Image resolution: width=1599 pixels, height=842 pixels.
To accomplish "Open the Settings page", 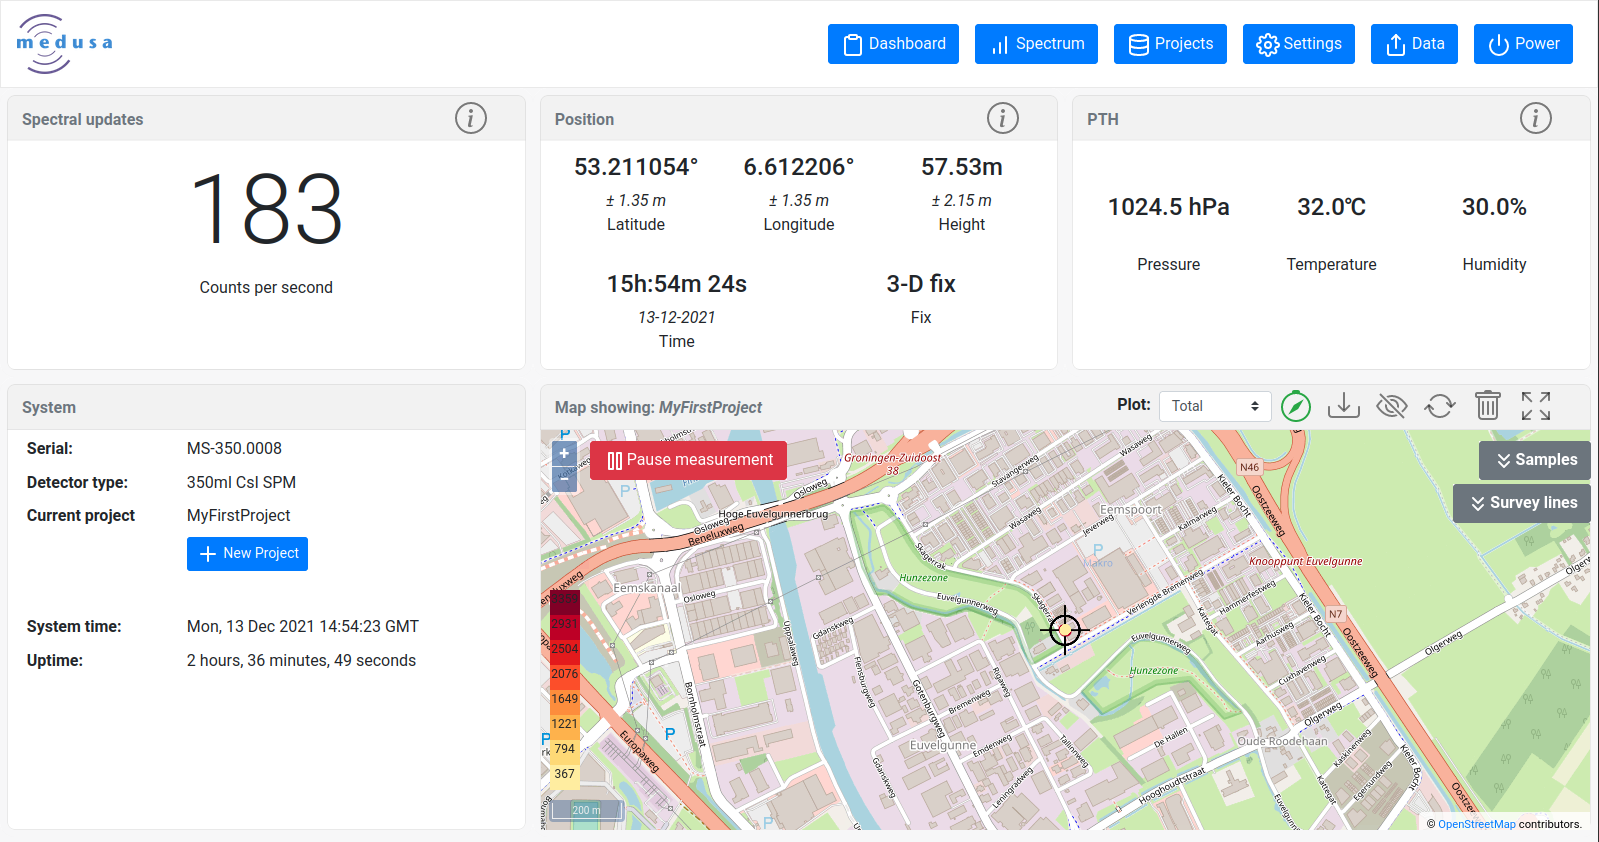I will 1298,44.
